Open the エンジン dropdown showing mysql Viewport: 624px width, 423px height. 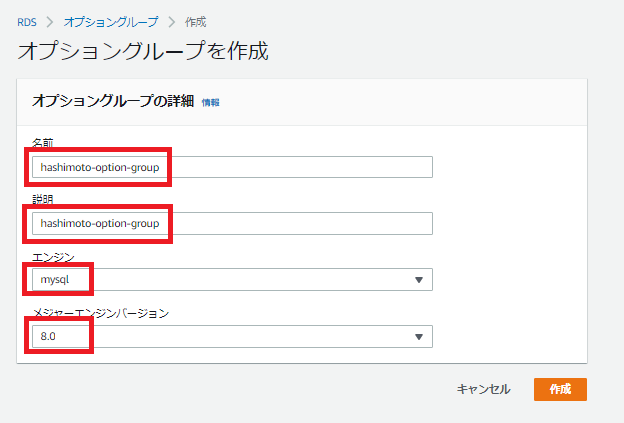point(232,279)
